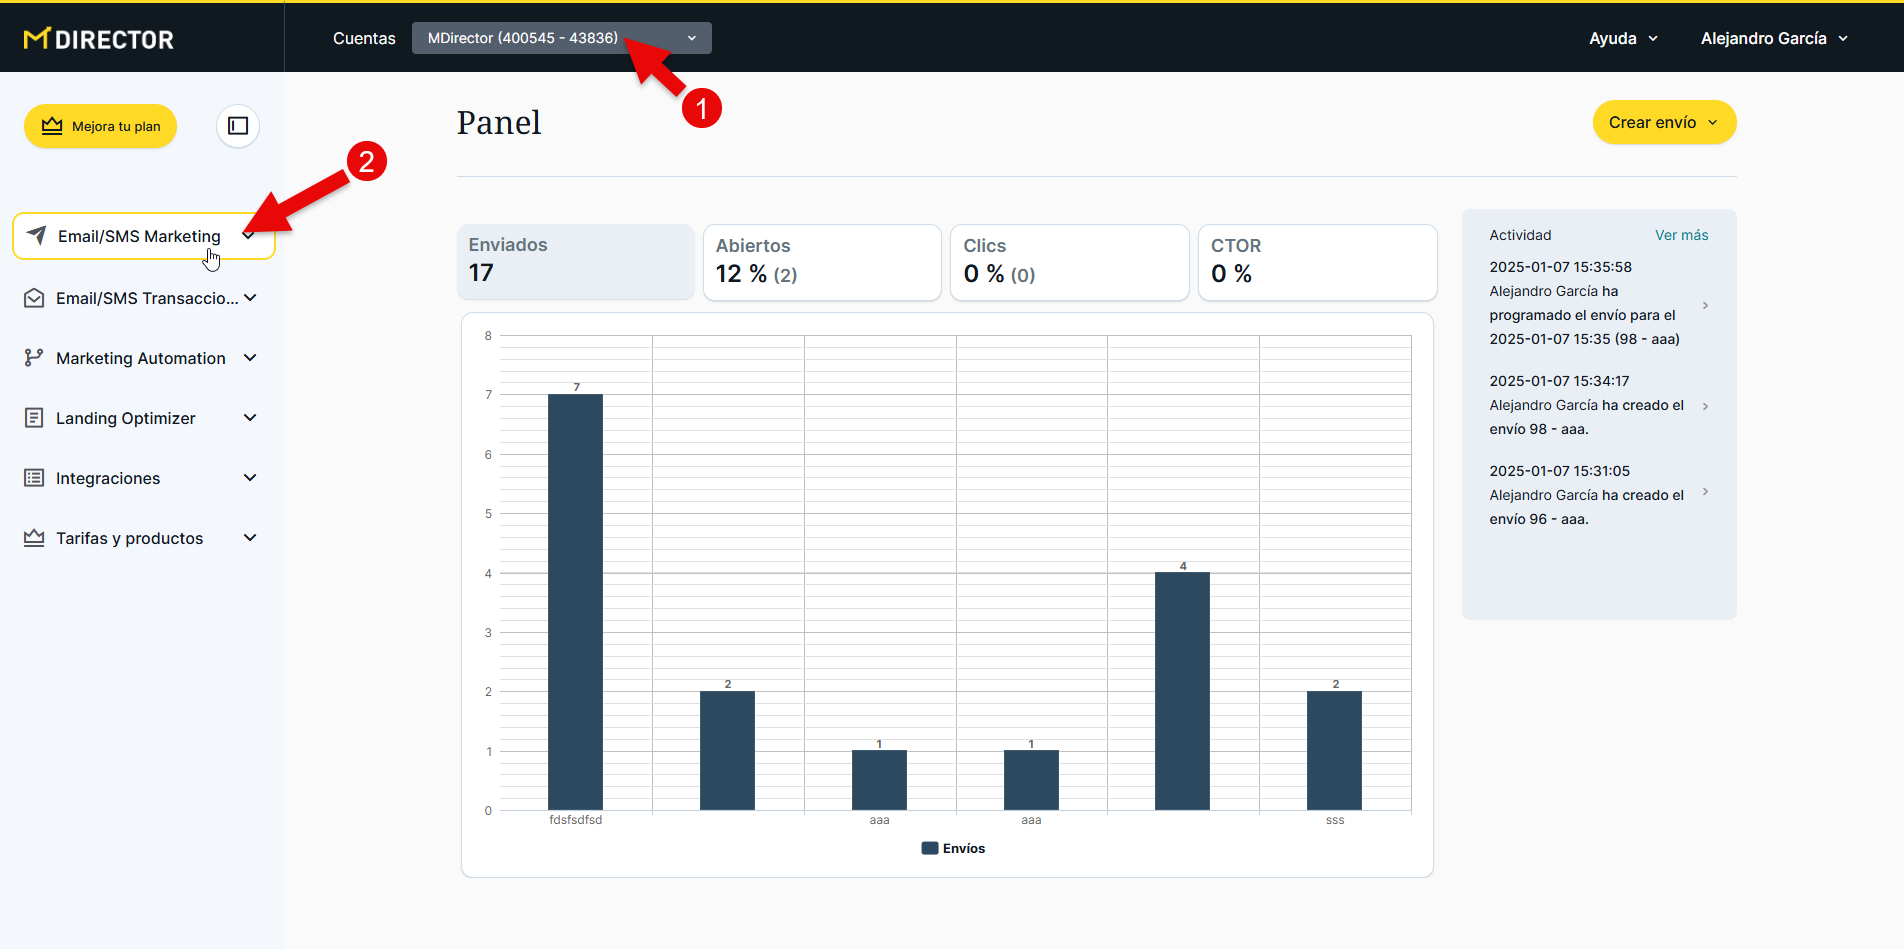Follow the Ver más activity link
Viewport: 1904px width, 949px height.
tap(1681, 235)
